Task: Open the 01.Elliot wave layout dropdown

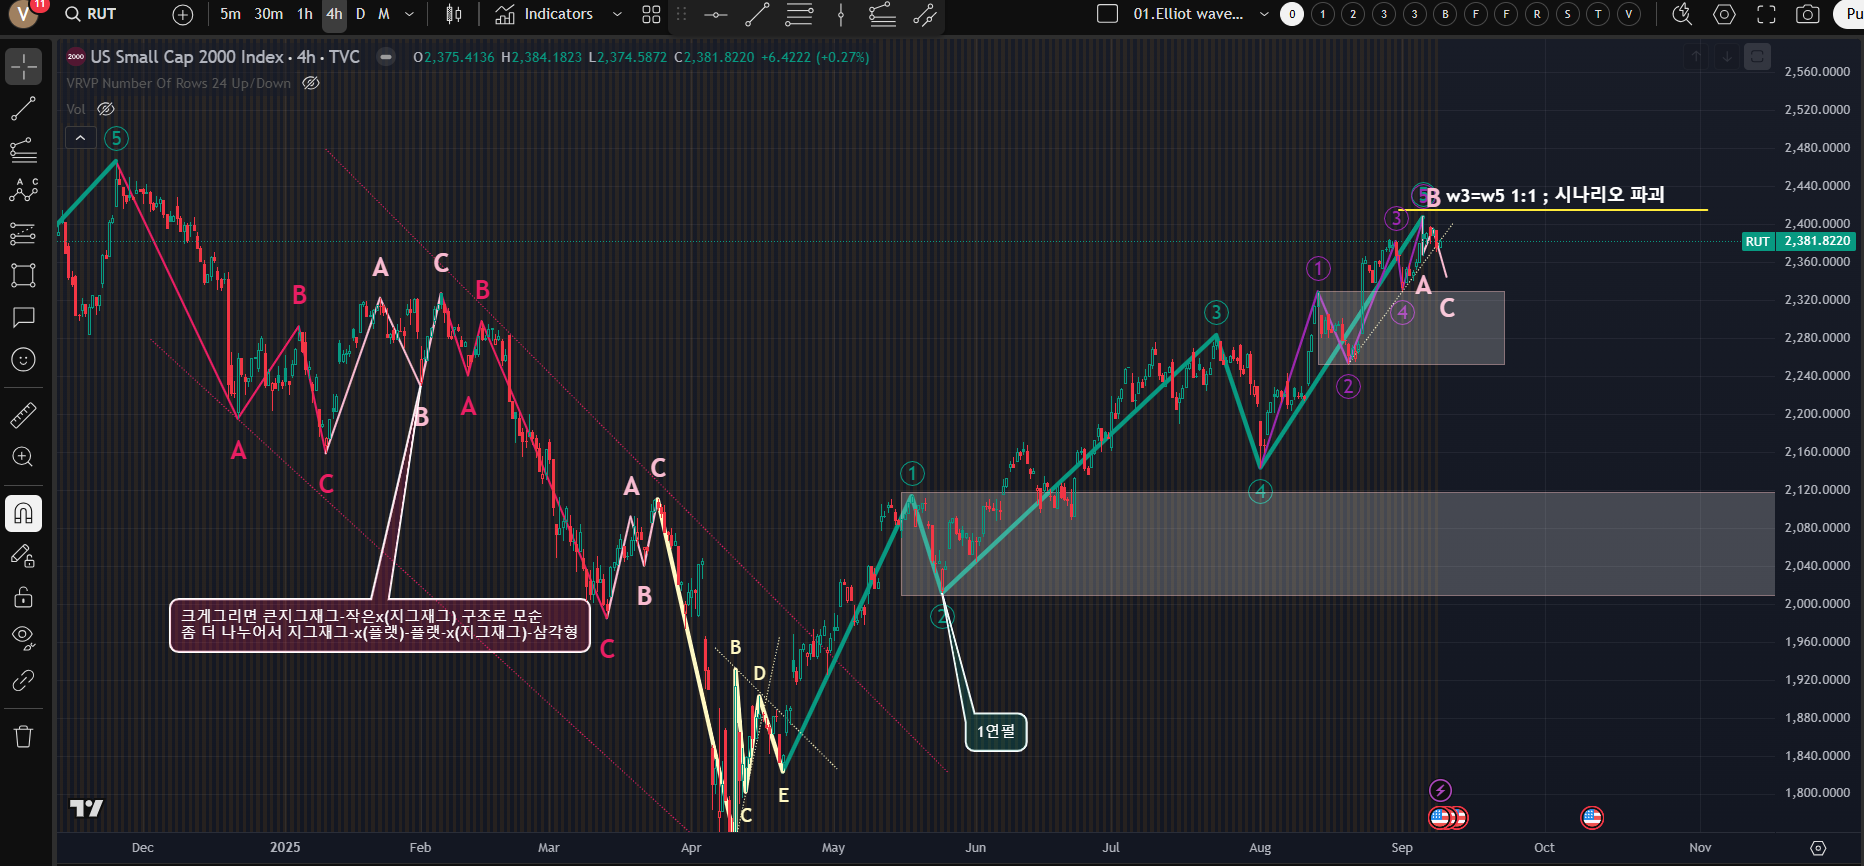Action: pos(1264,14)
